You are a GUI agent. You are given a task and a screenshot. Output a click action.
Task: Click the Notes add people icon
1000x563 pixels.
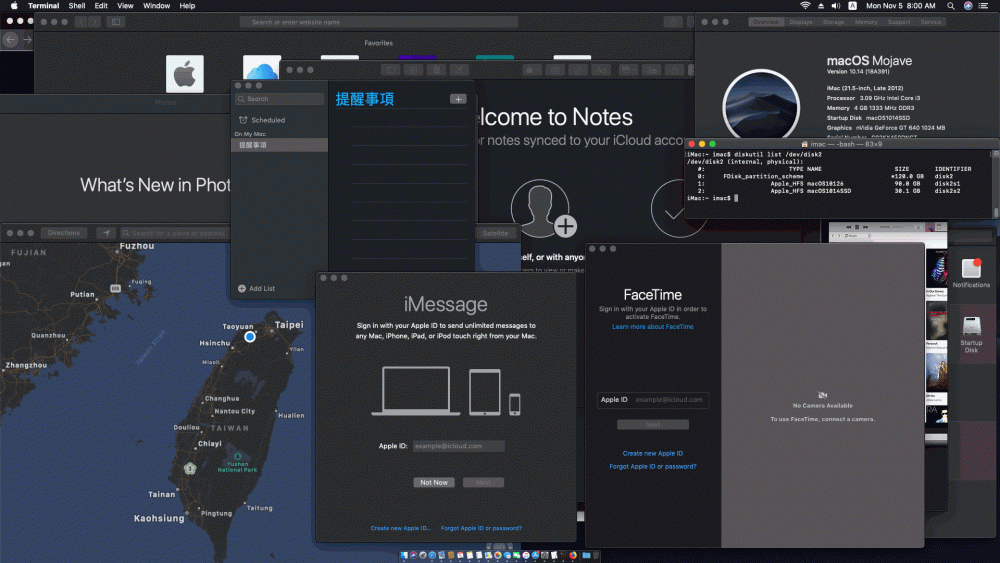coord(651,70)
